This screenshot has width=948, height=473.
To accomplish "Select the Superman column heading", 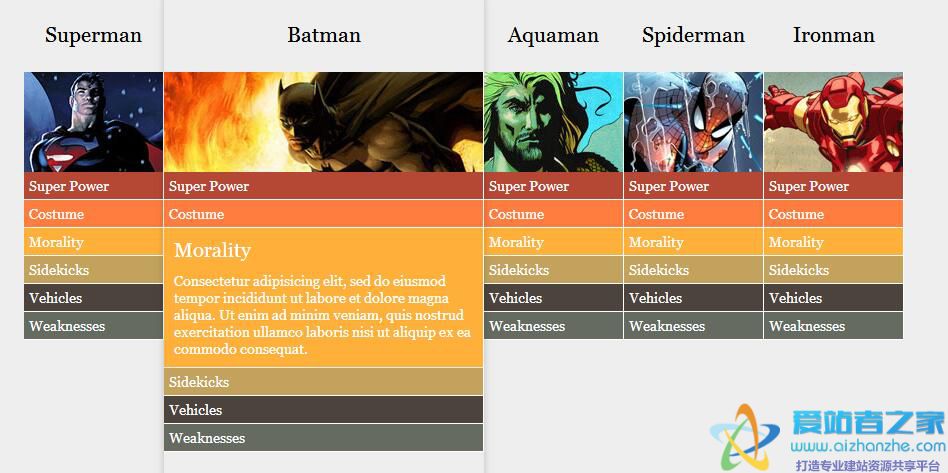I will [93, 35].
